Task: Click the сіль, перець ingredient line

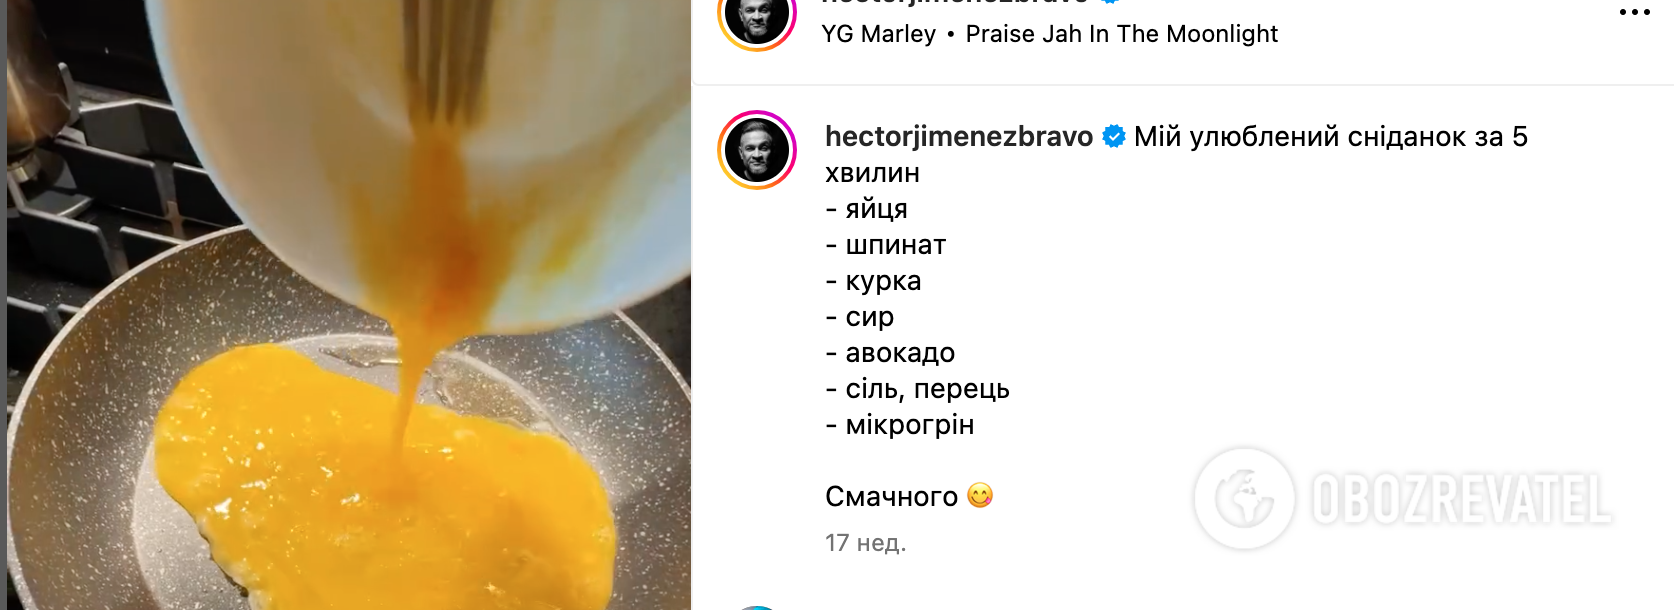Action: [x=917, y=389]
